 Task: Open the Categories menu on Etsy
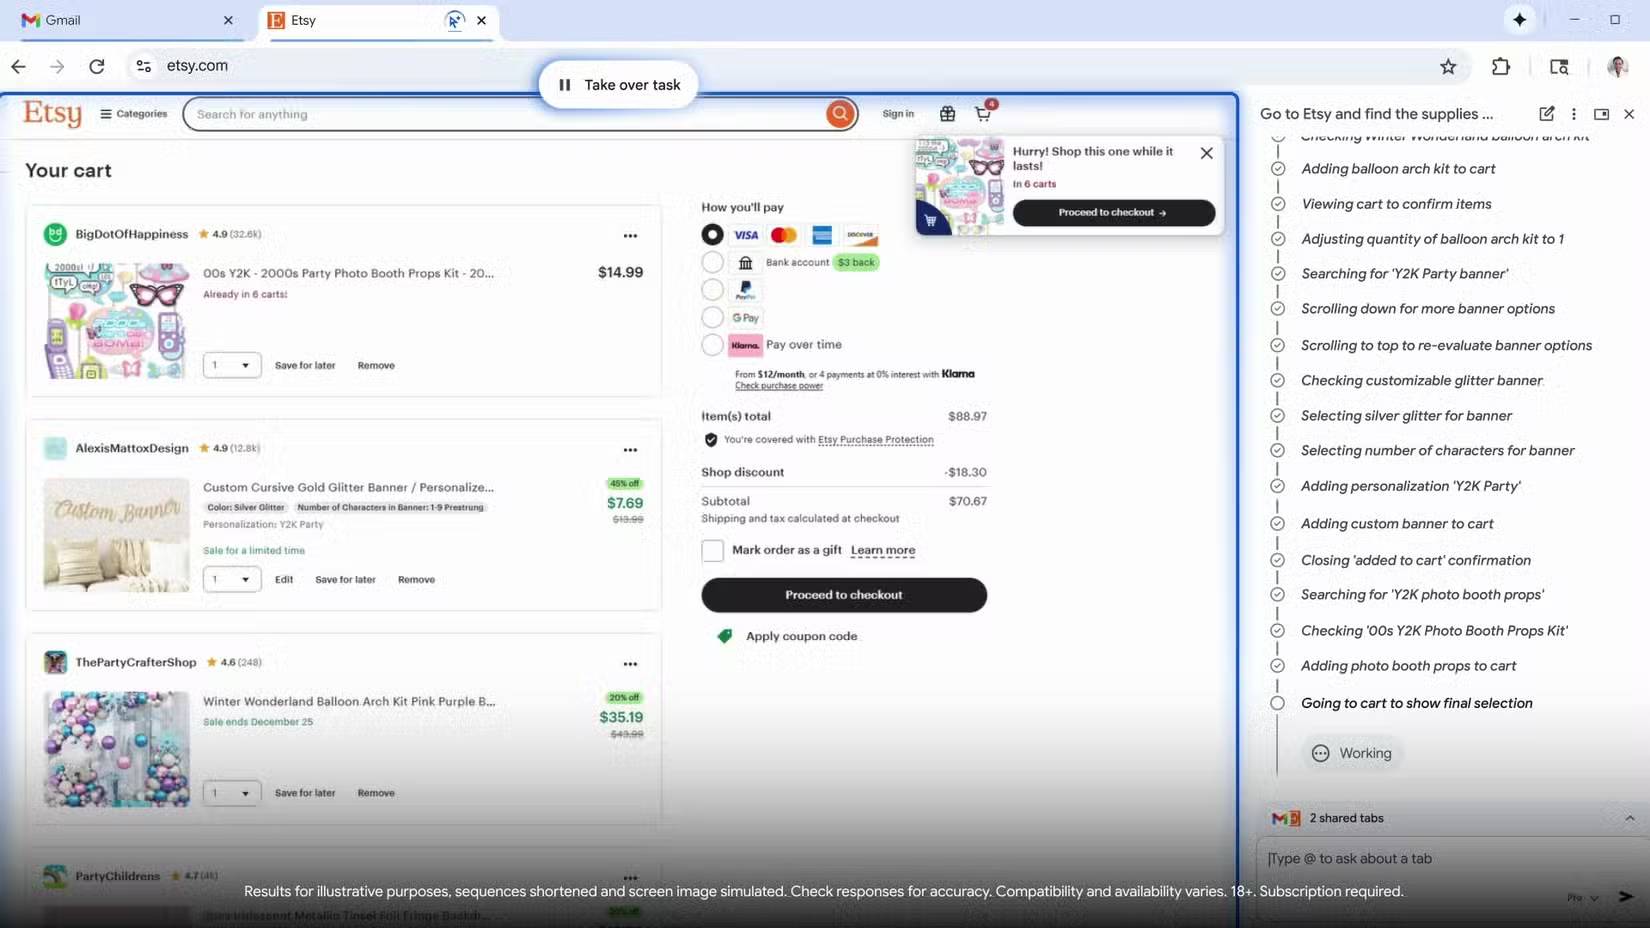pos(133,113)
